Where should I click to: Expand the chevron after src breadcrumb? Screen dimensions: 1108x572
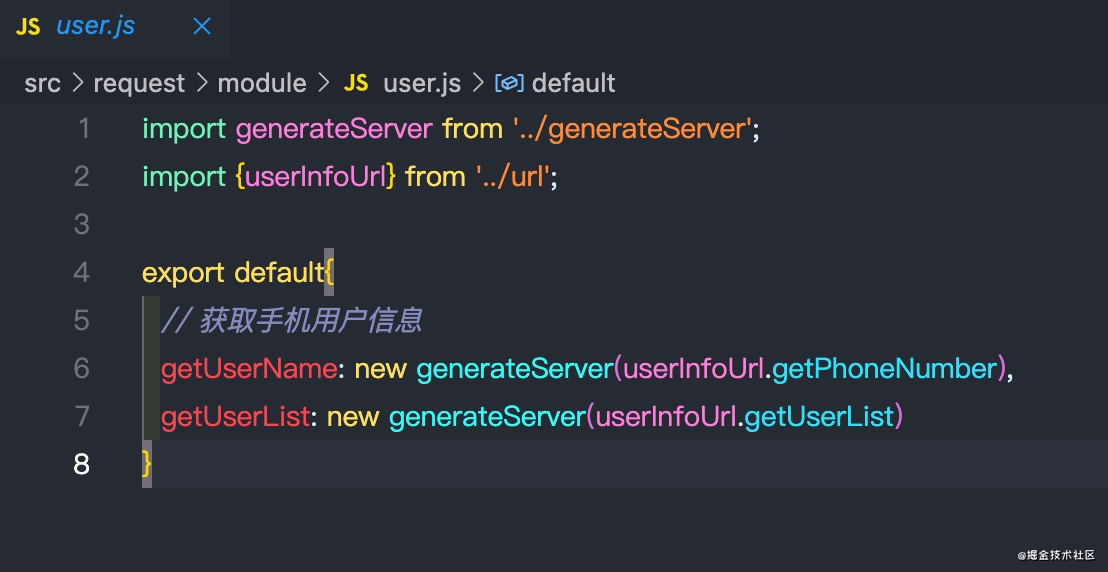click(77, 83)
